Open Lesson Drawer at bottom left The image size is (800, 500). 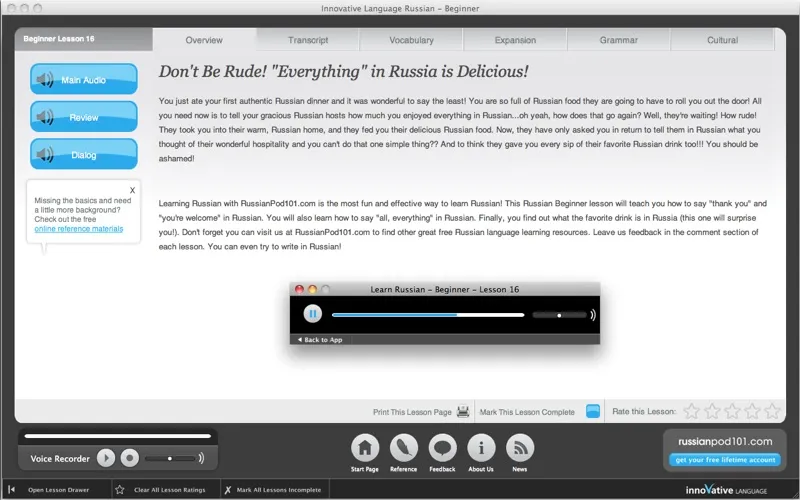pyautogui.click(x=57, y=490)
